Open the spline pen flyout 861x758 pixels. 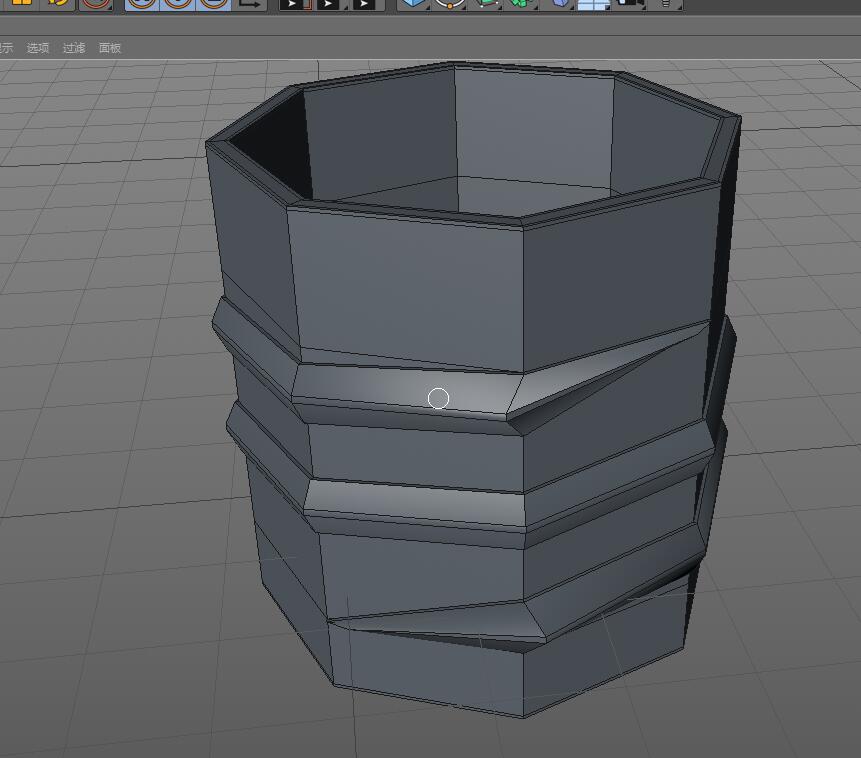pyautogui.click(x=450, y=3)
